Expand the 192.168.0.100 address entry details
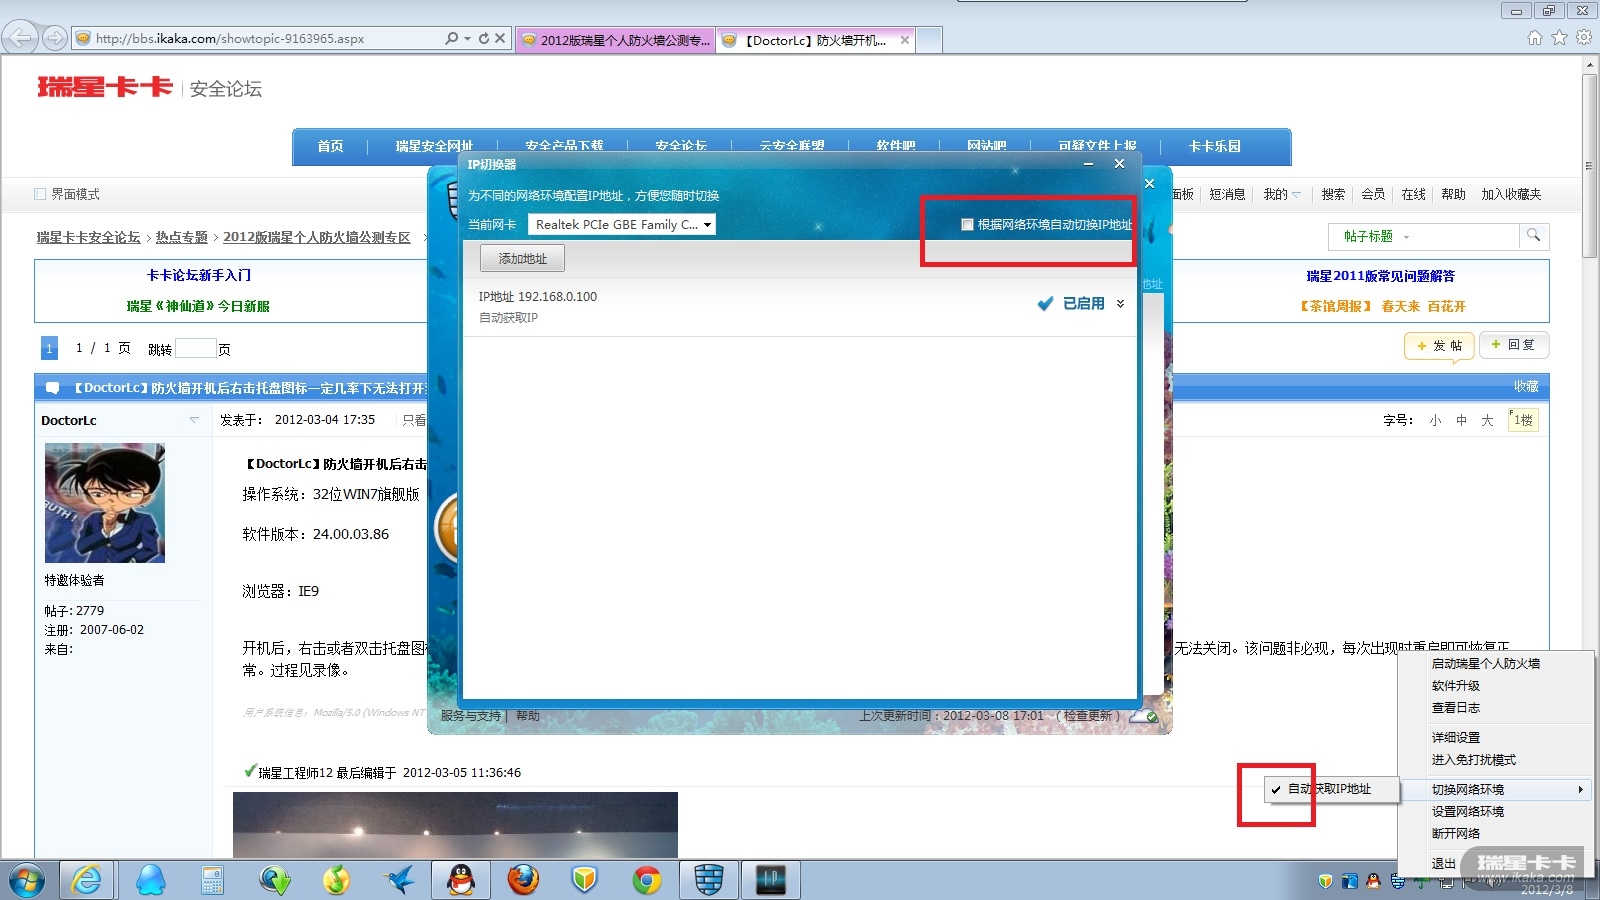 pyautogui.click(x=1120, y=304)
